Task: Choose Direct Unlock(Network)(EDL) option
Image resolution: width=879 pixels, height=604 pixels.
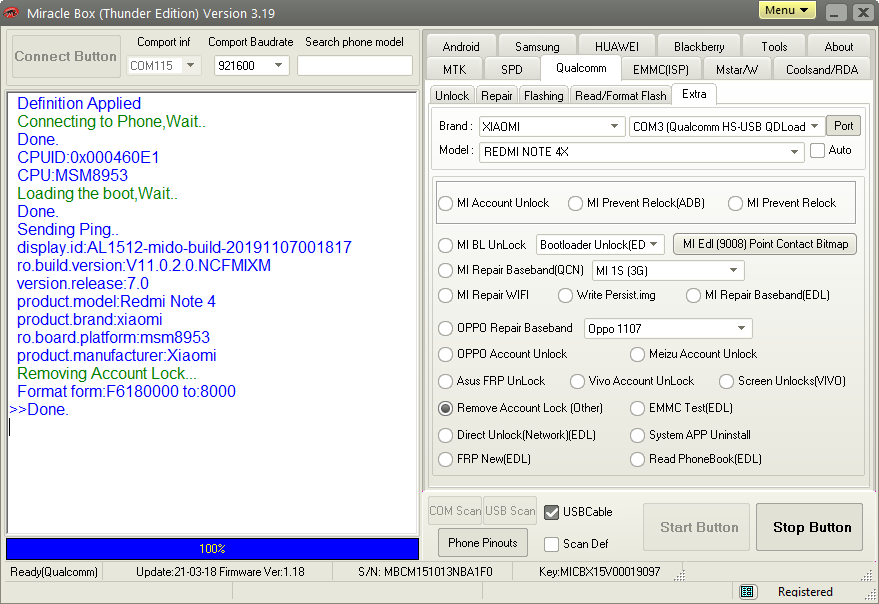Action: coord(446,435)
